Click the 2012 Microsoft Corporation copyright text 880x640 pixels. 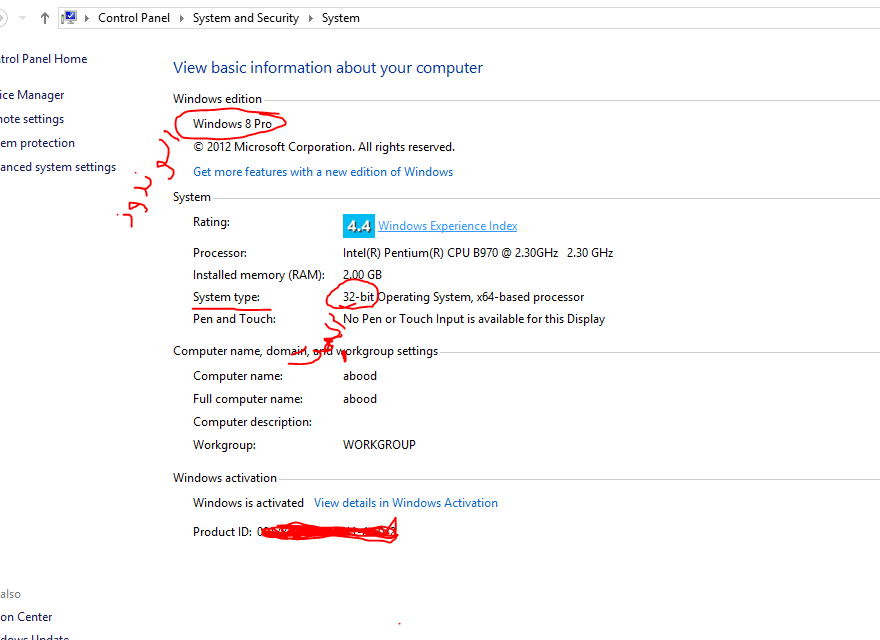pyautogui.click(x=324, y=147)
